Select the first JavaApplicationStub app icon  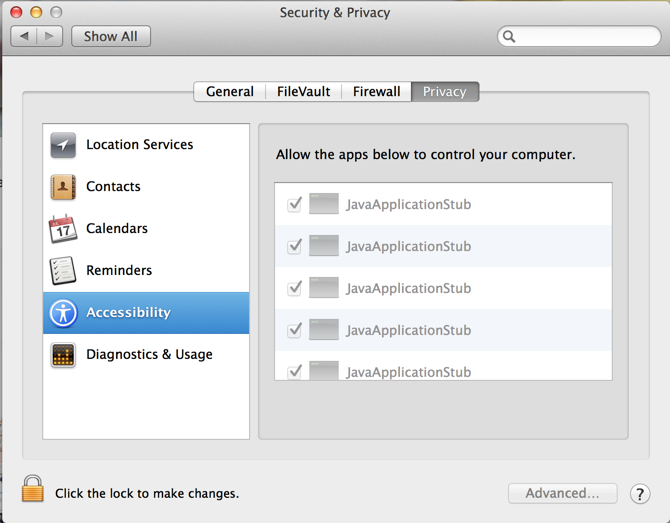pyautogui.click(x=324, y=204)
